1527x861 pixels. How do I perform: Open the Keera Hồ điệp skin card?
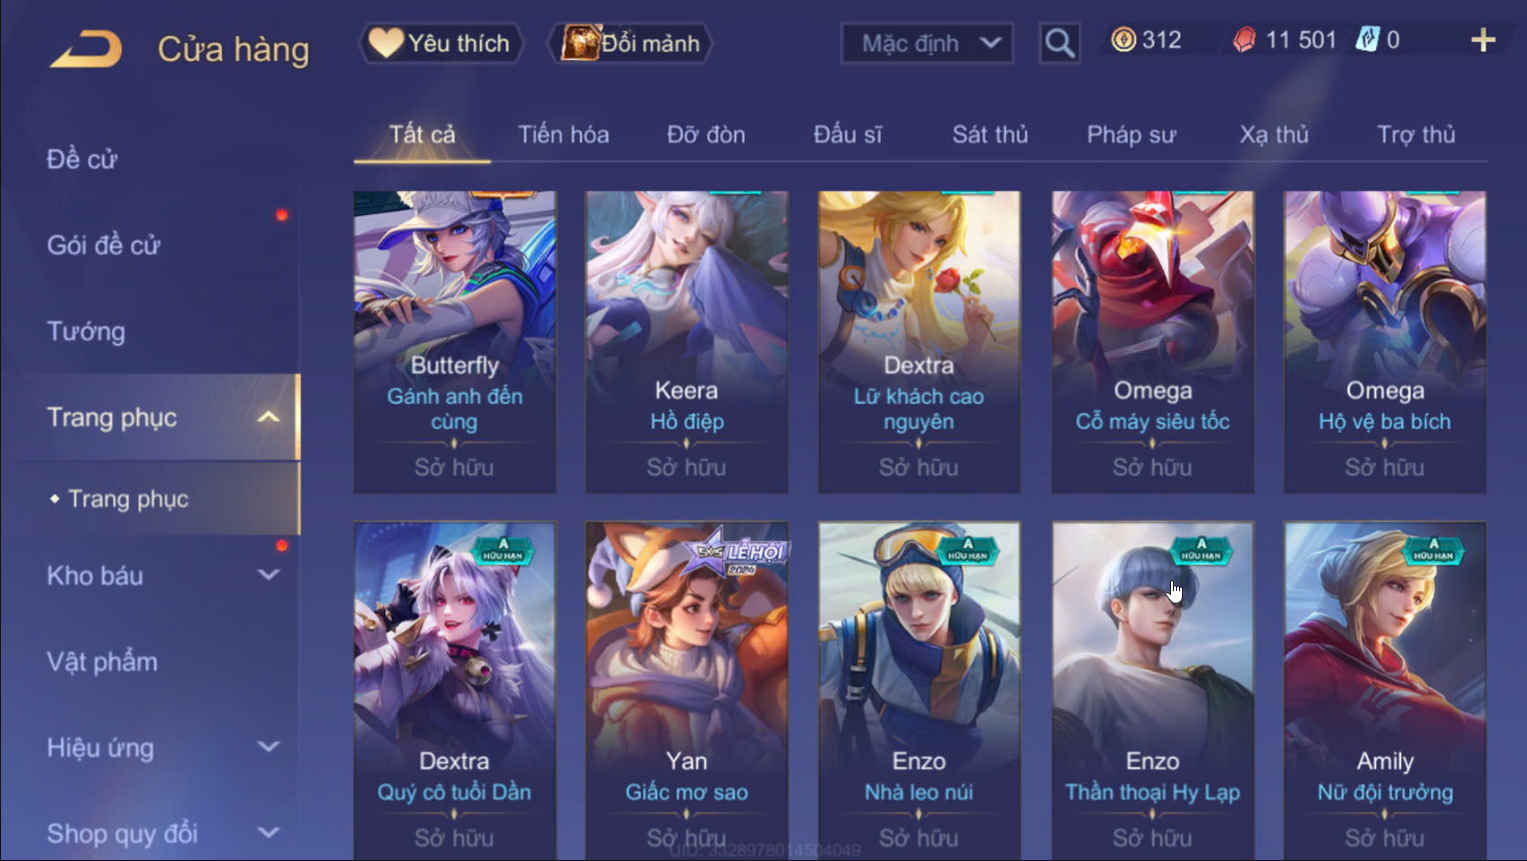[687, 342]
